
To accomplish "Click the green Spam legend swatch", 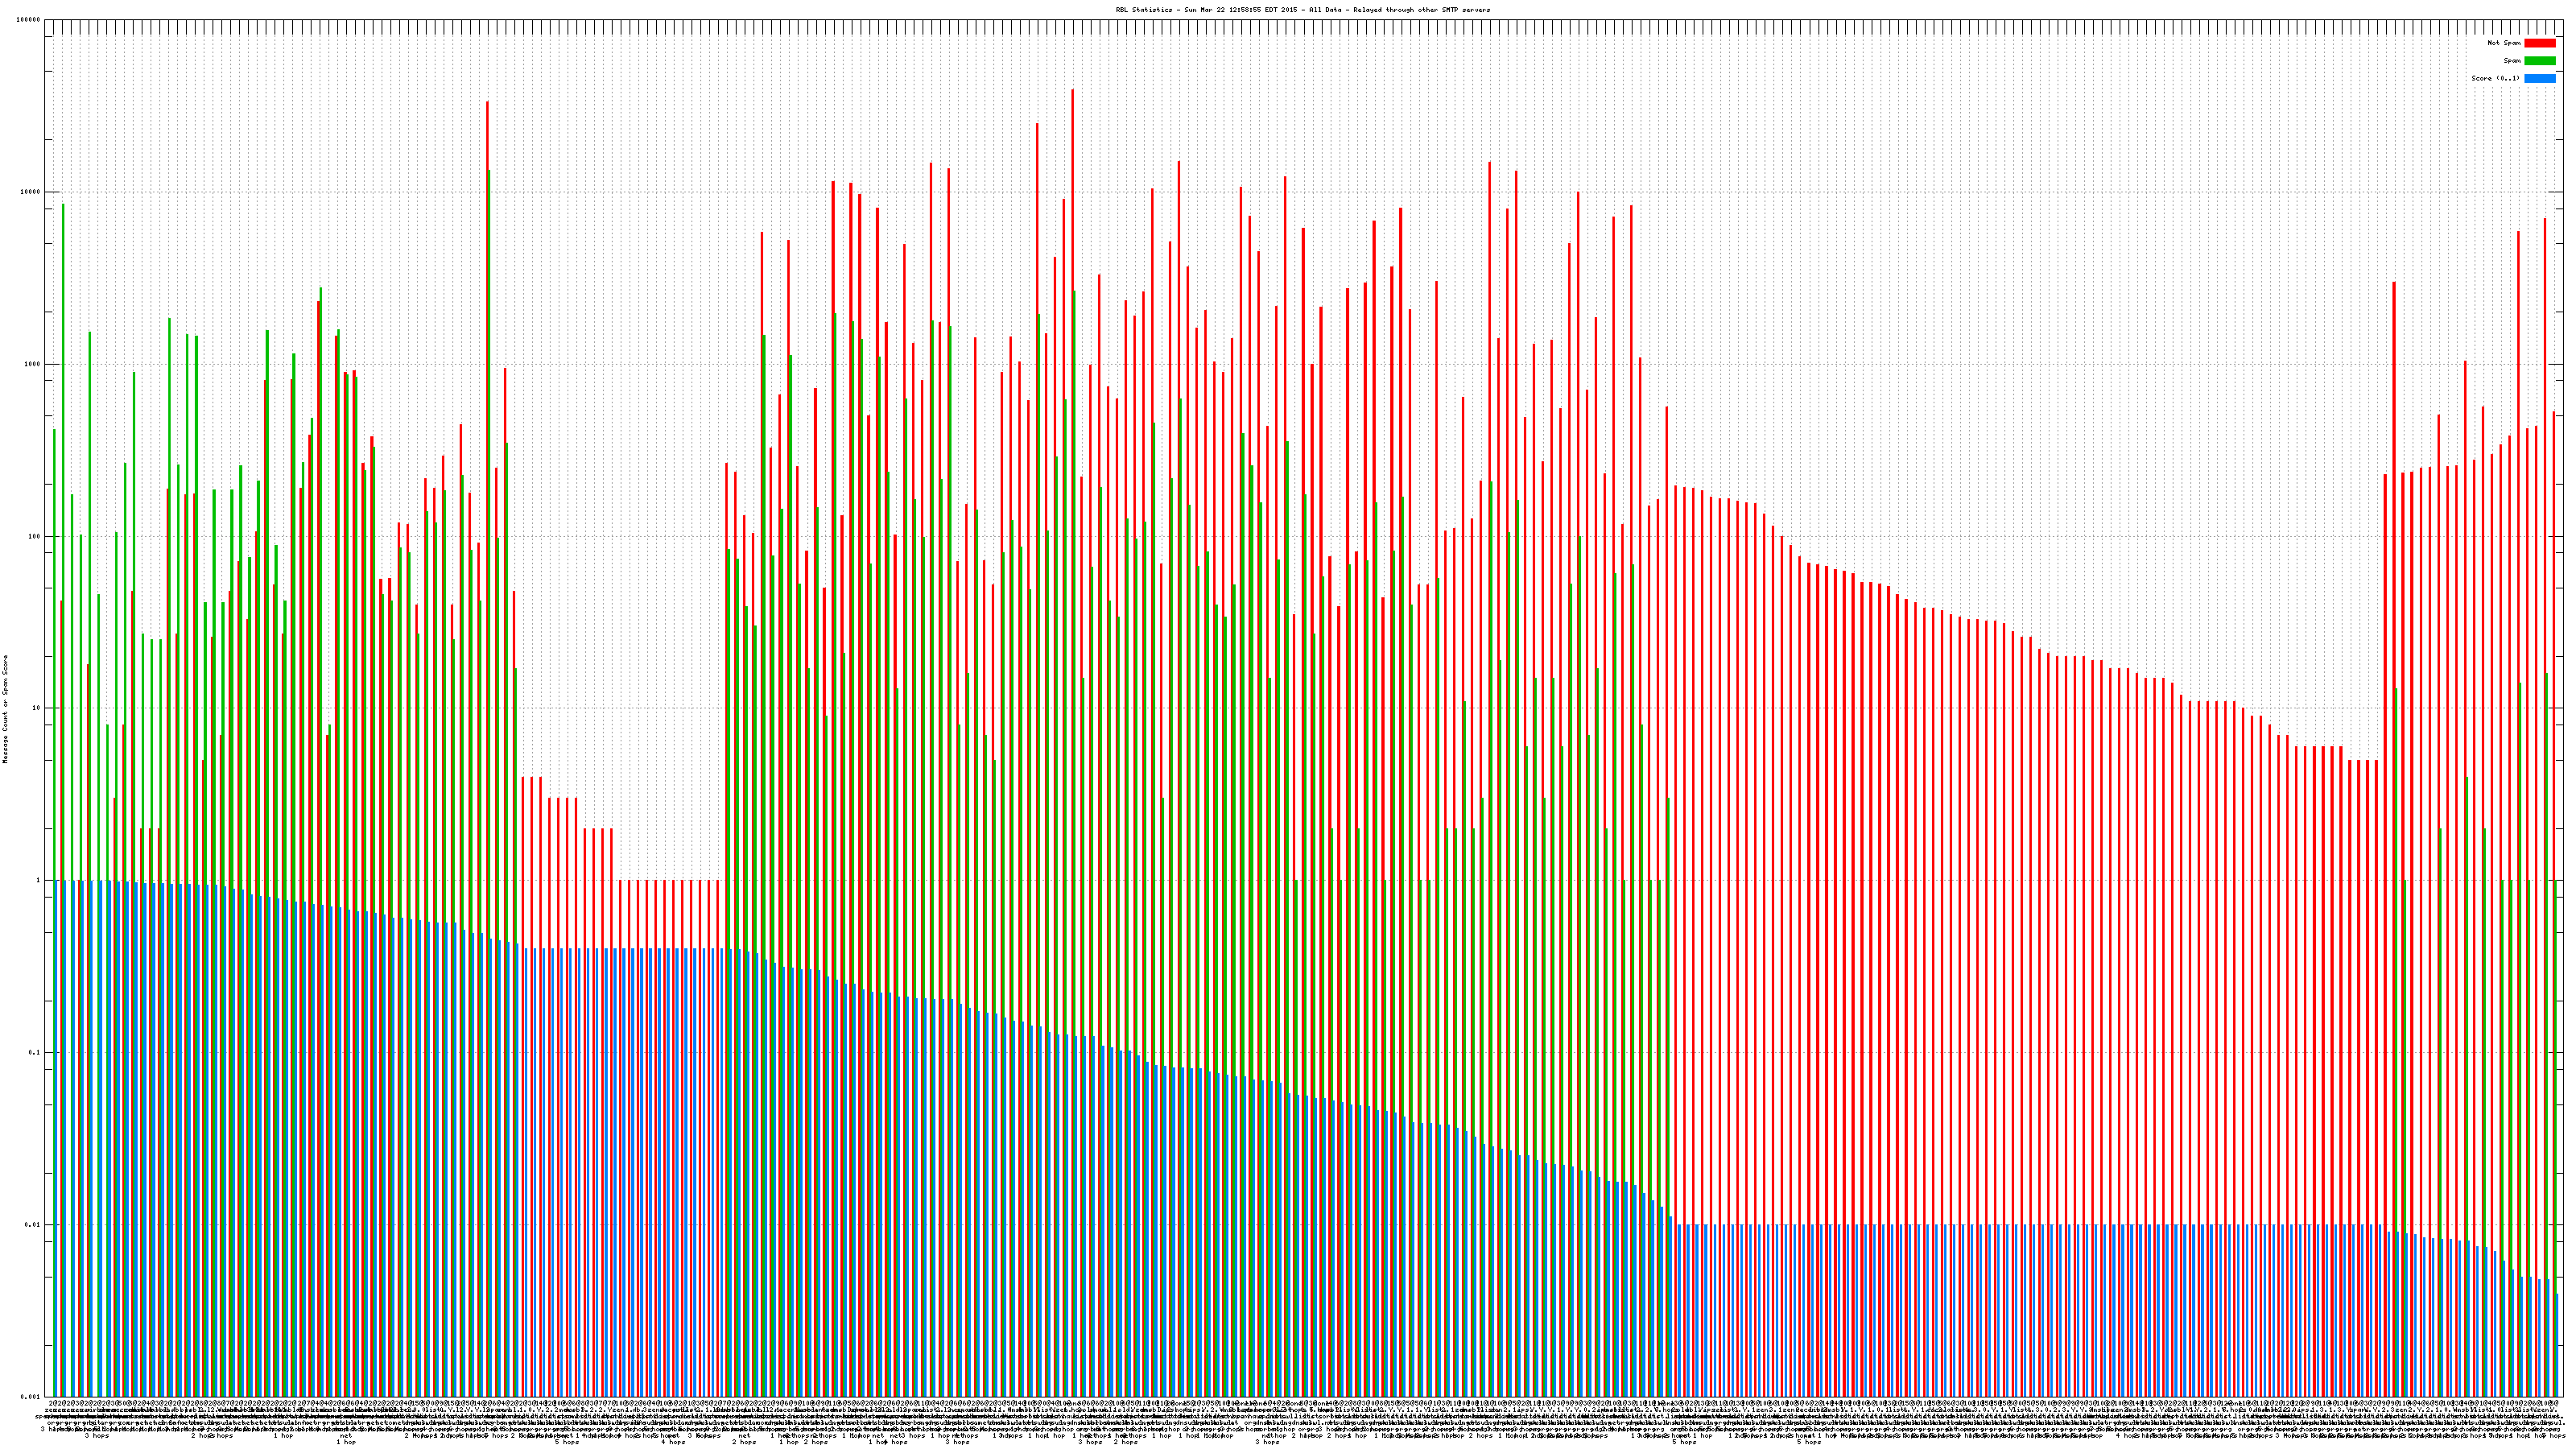I will pos(2539,61).
